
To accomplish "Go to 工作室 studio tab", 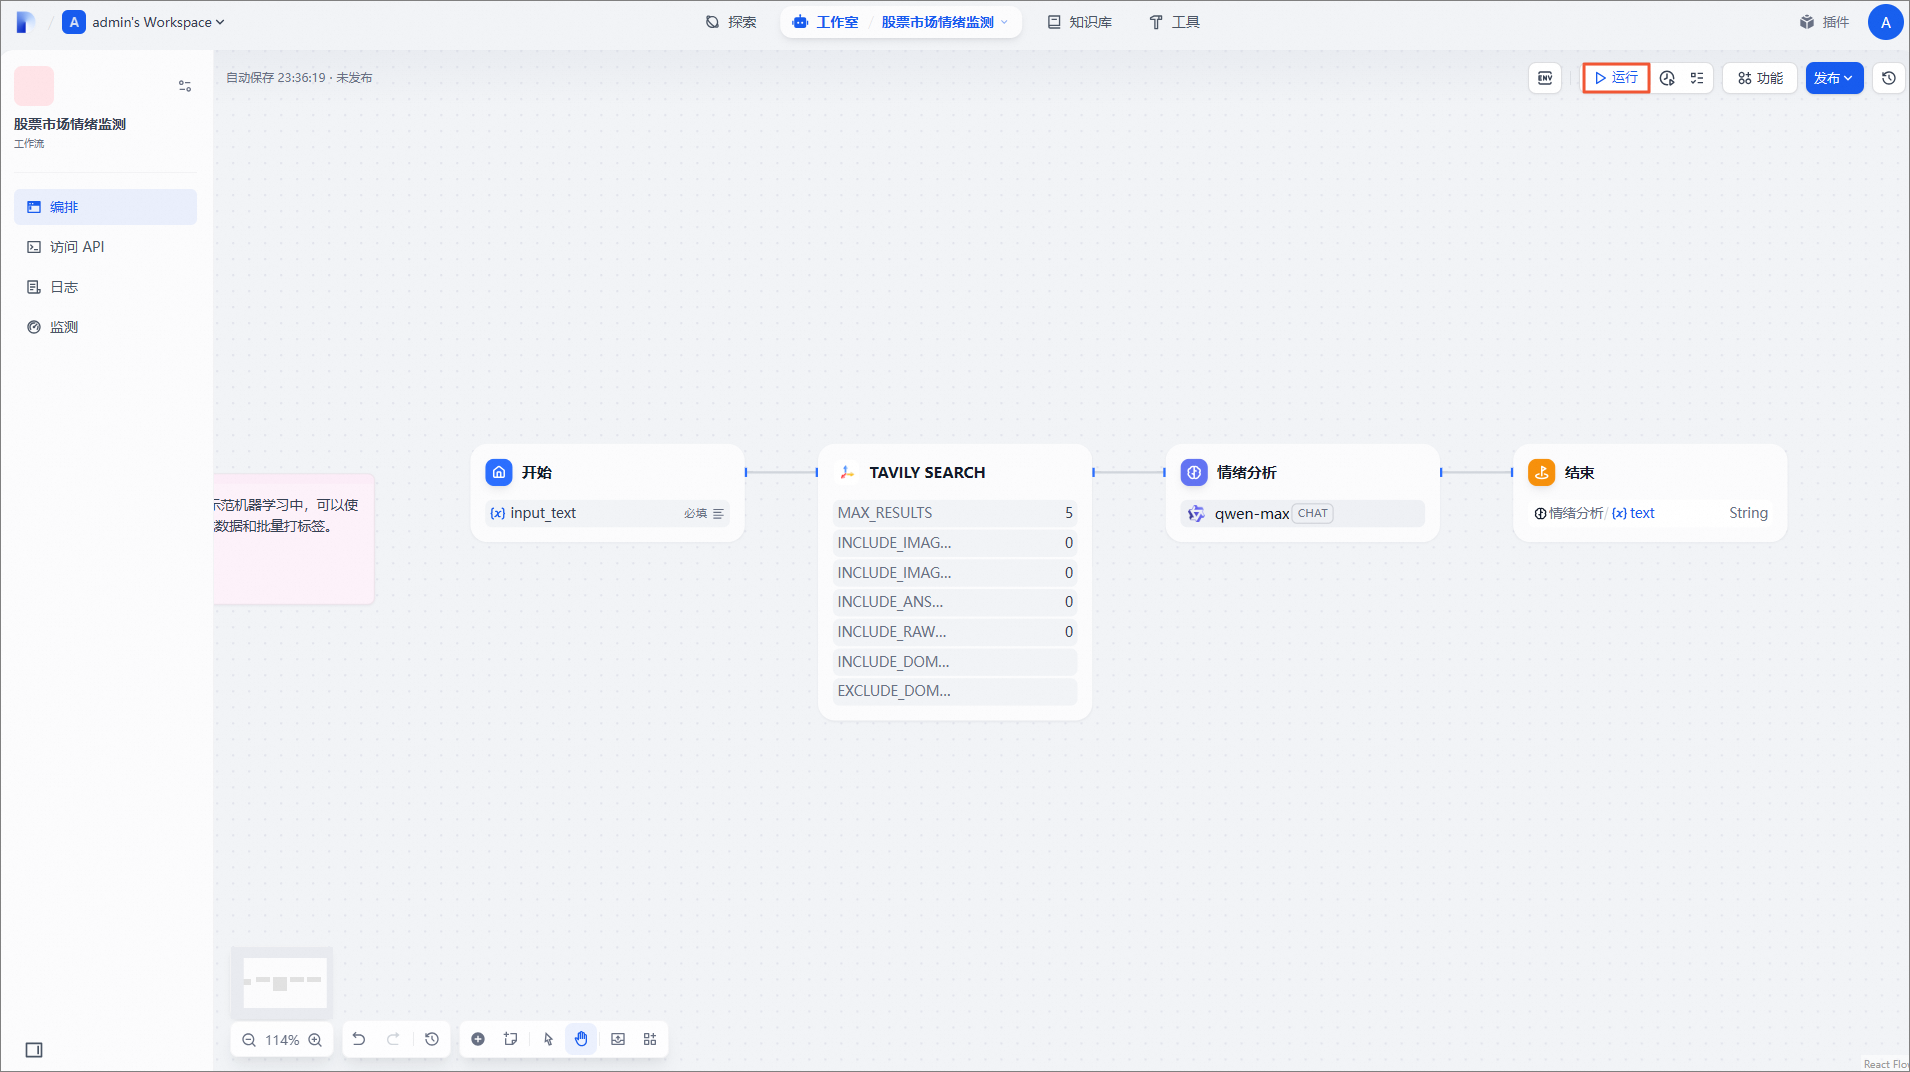I will tap(825, 22).
